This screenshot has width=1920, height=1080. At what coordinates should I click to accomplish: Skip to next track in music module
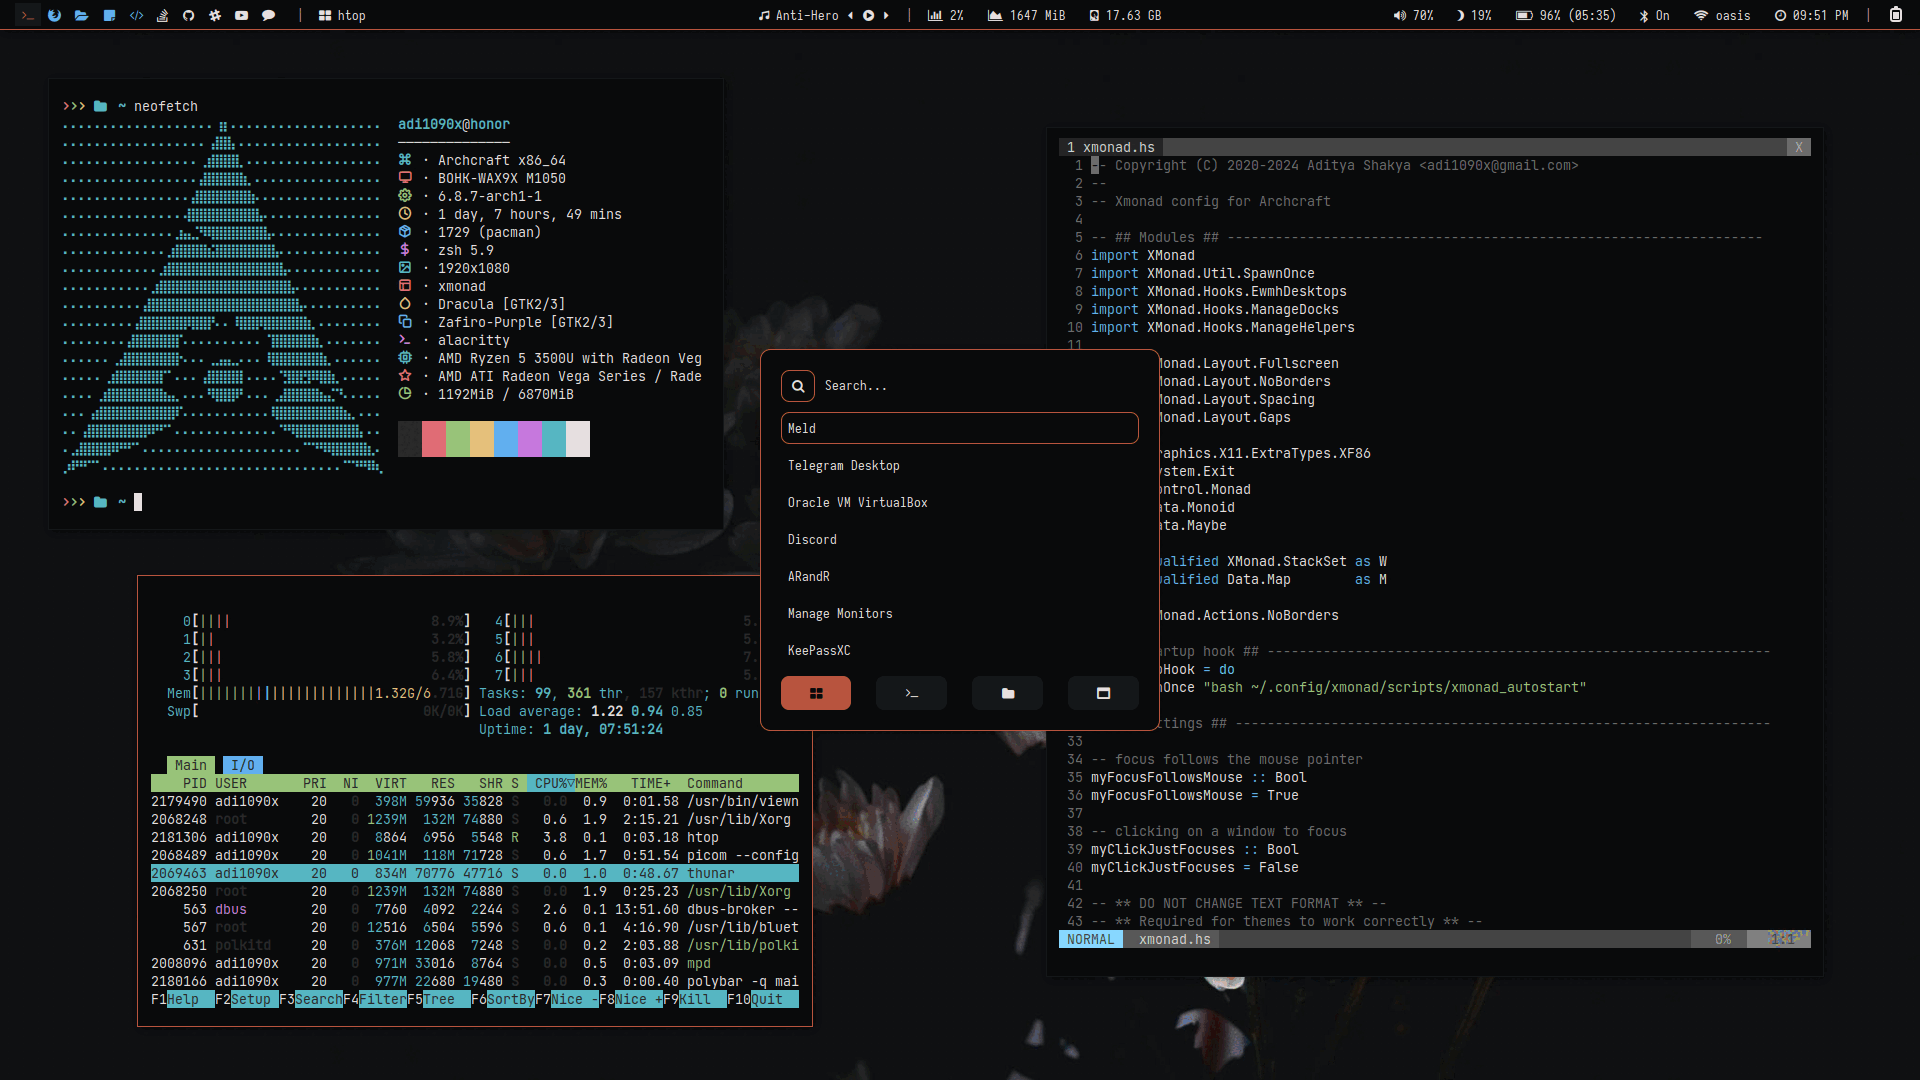click(886, 15)
